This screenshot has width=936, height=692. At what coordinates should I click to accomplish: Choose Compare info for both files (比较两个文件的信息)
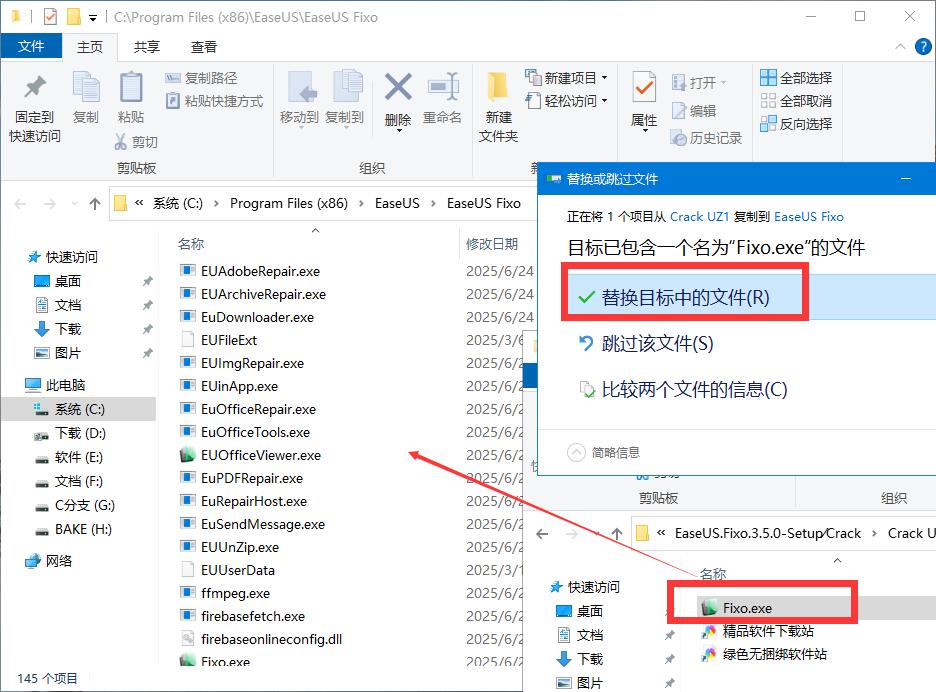pyautogui.click(x=683, y=389)
